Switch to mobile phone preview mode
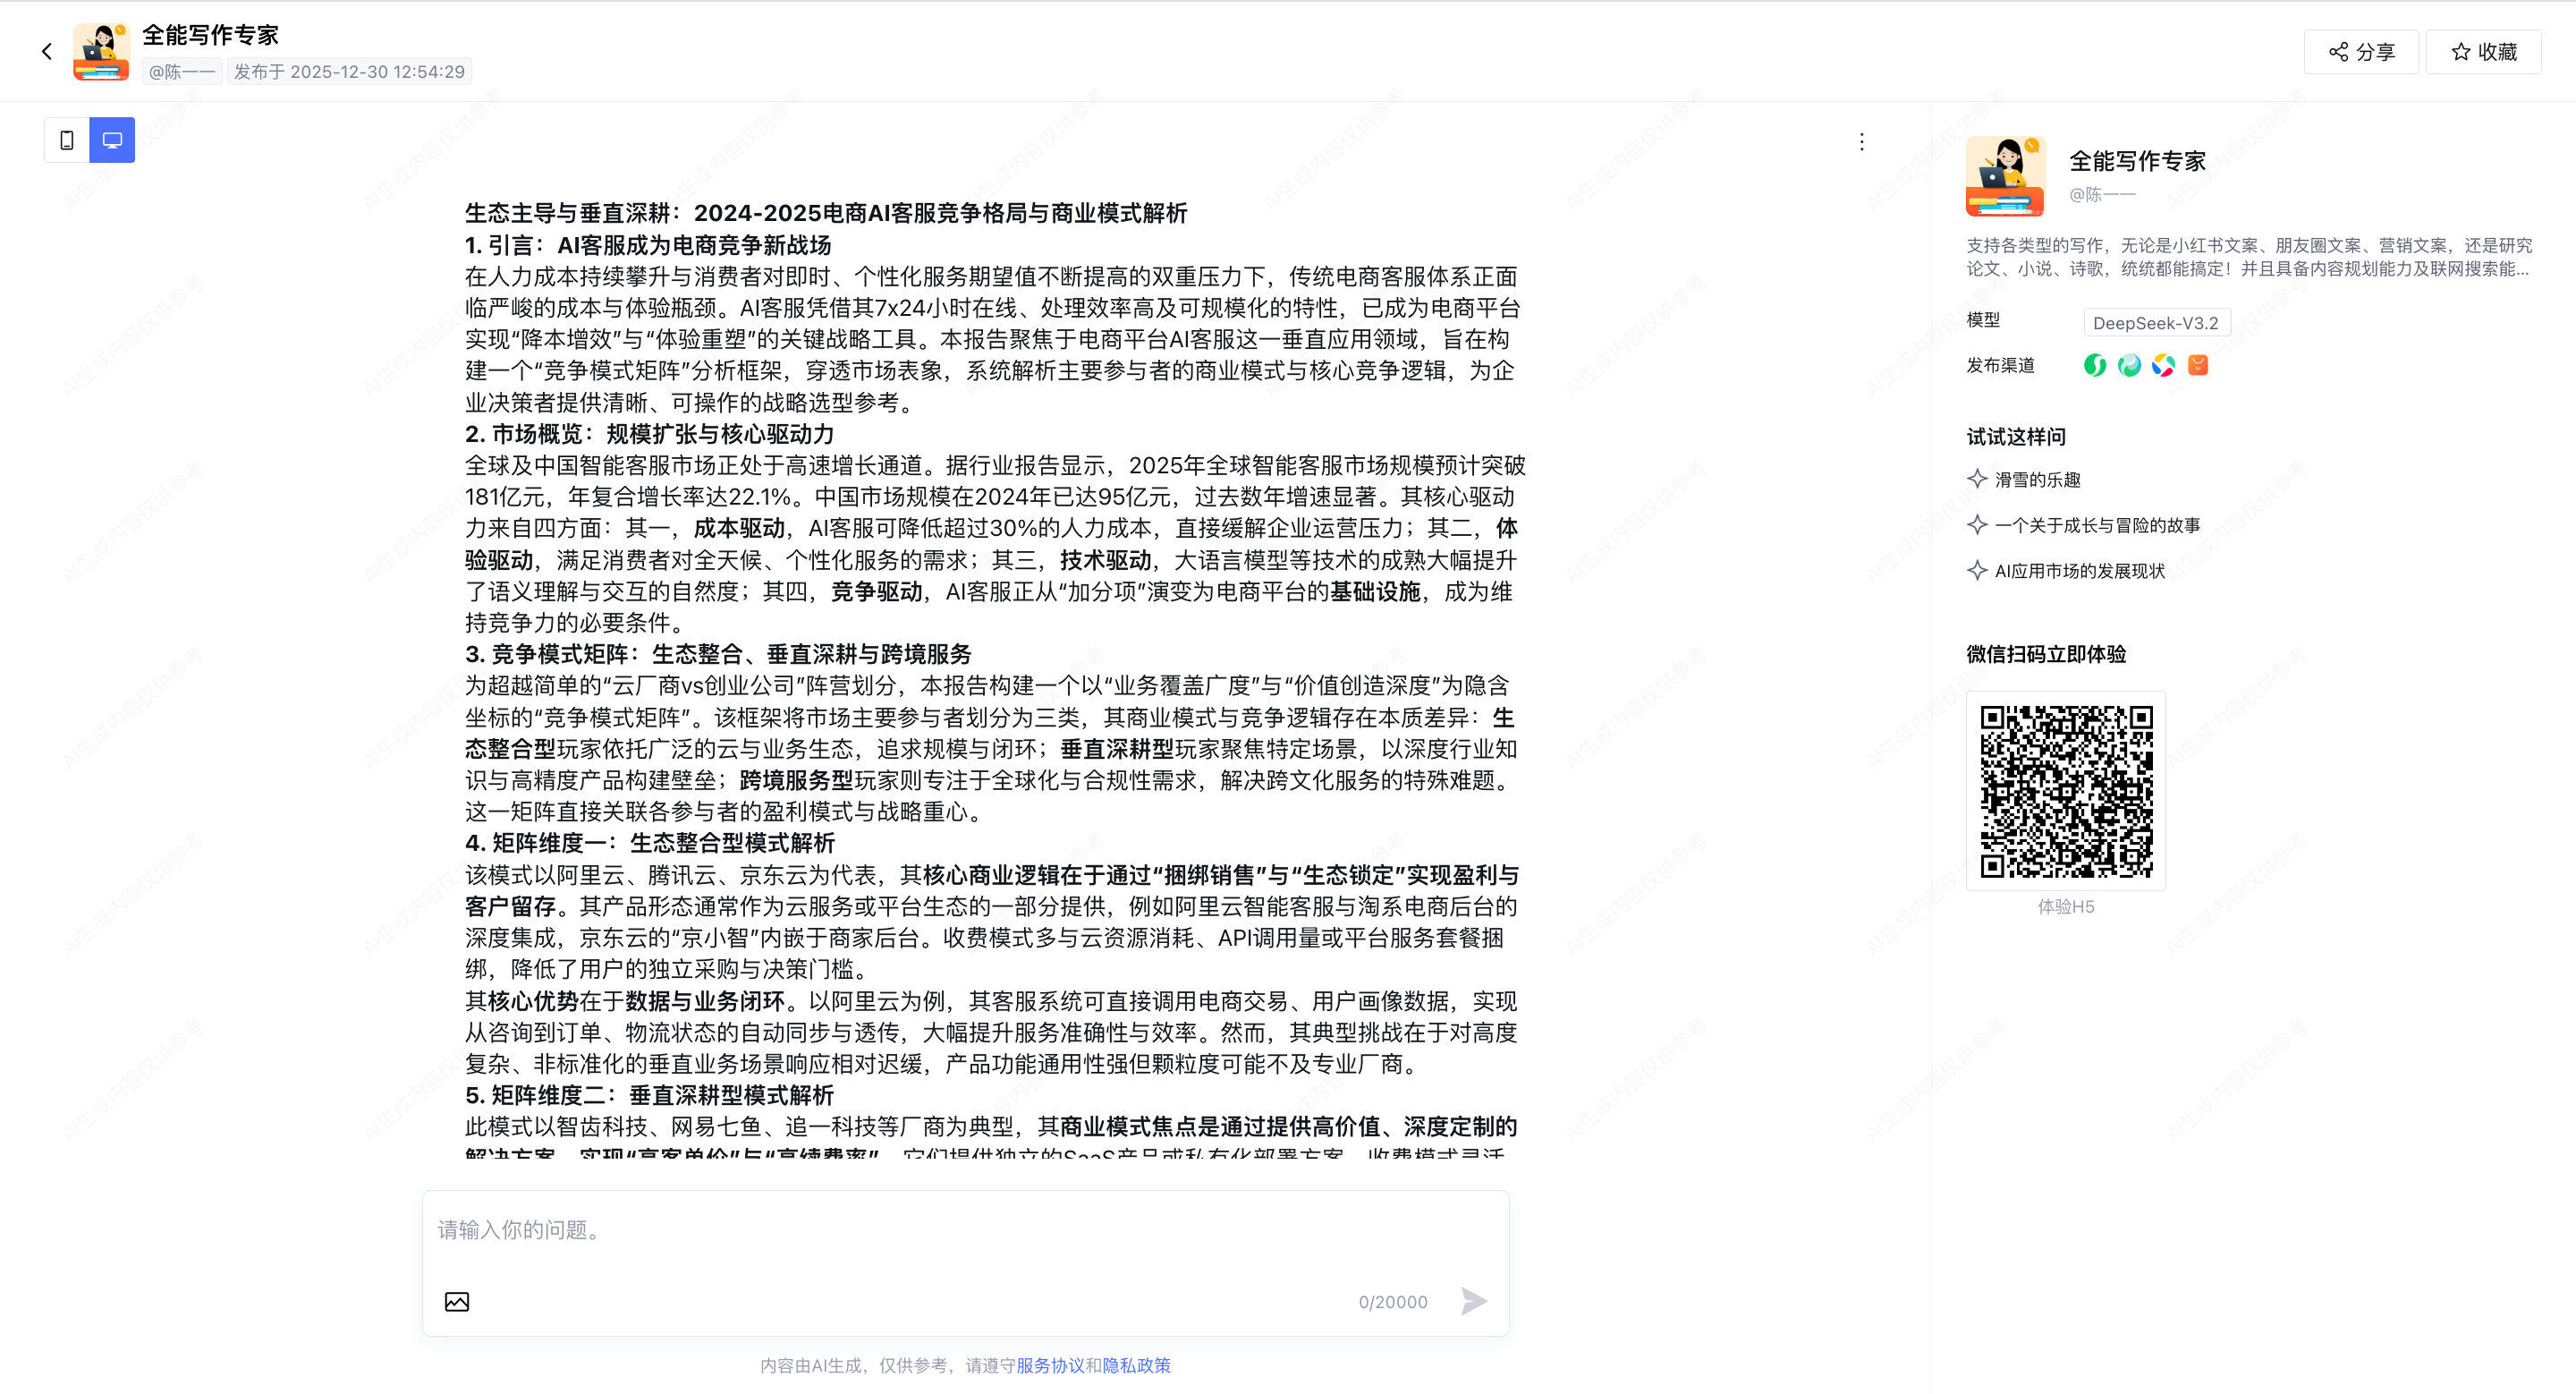The image size is (2576, 1394). click(x=67, y=140)
